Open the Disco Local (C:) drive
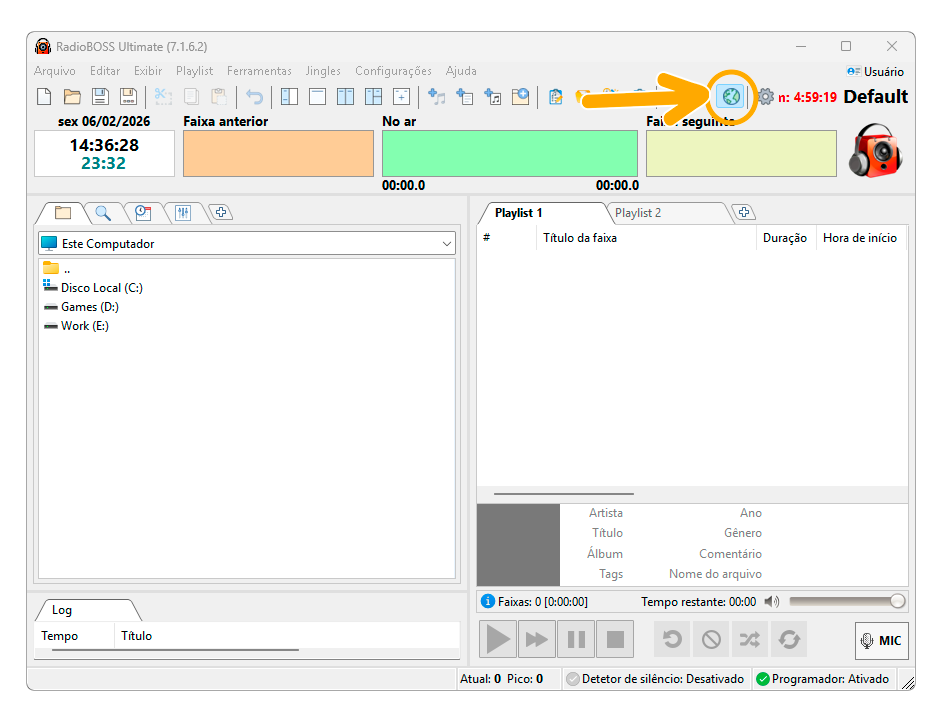The height and width of the screenshot is (723, 942). pos(101,288)
